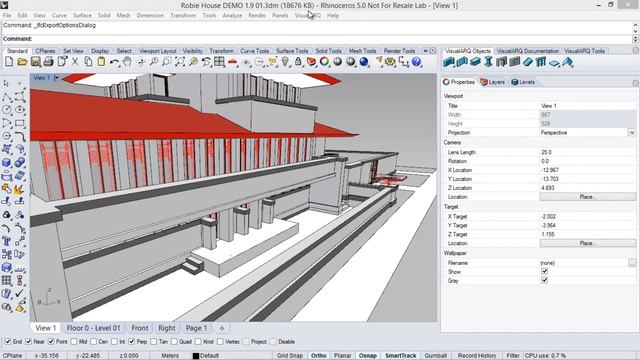Click the Help question mark icon
The height and width of the screenshot is (360, 640).
(416, 62)
